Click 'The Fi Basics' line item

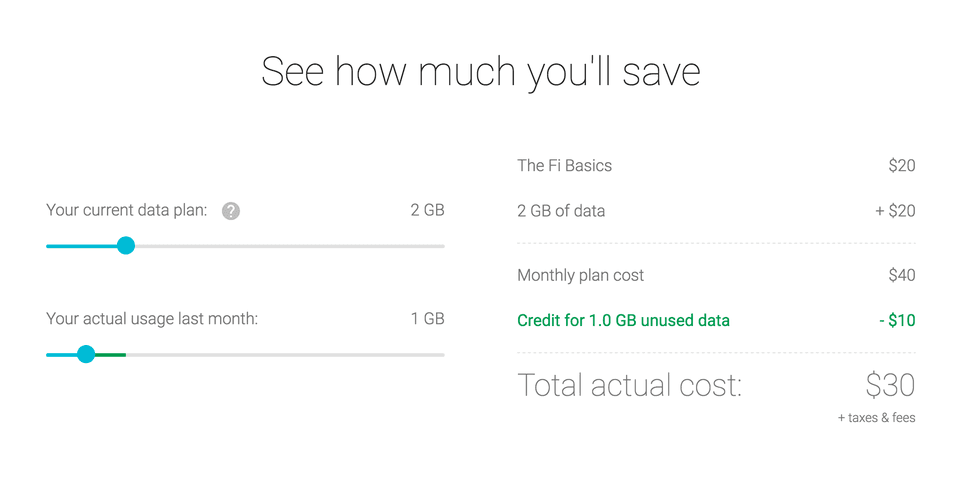564,166
